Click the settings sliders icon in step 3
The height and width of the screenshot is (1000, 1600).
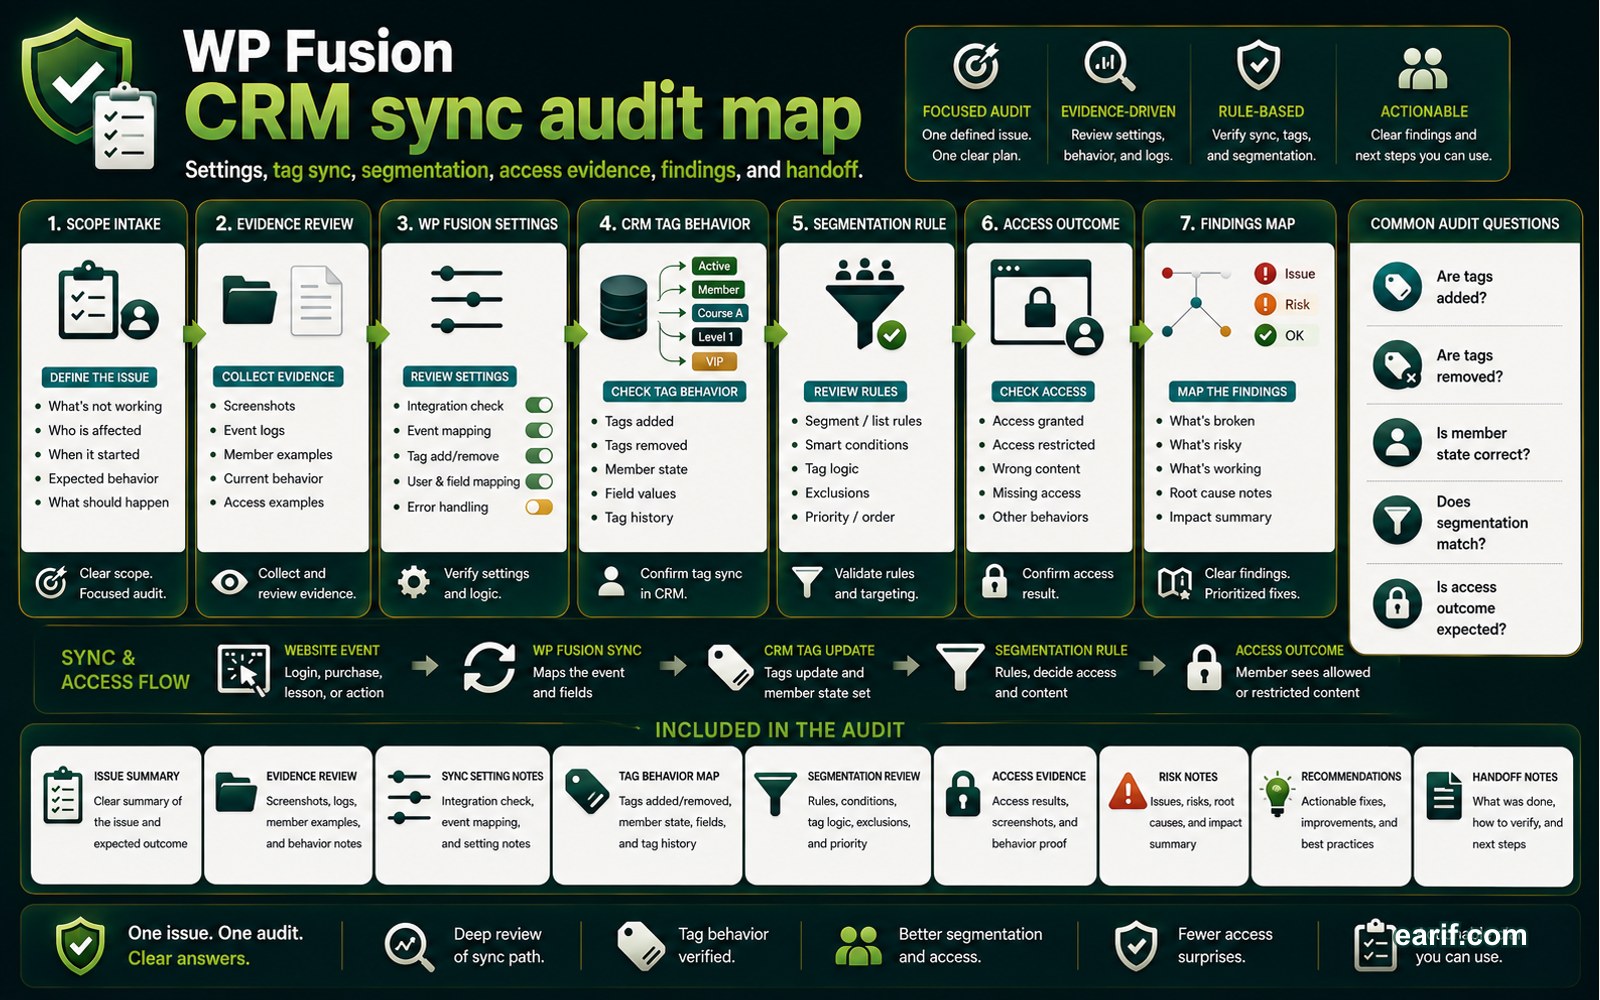click(467, 299)
